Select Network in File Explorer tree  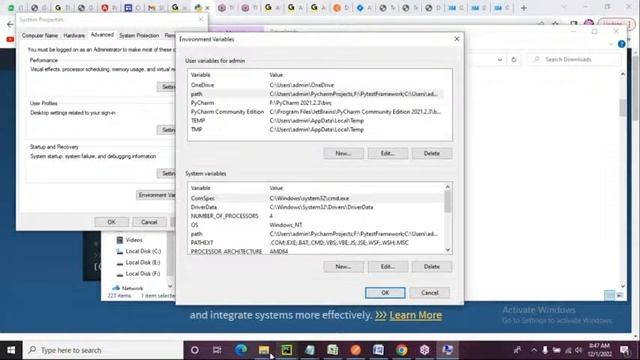coord(128,288)
